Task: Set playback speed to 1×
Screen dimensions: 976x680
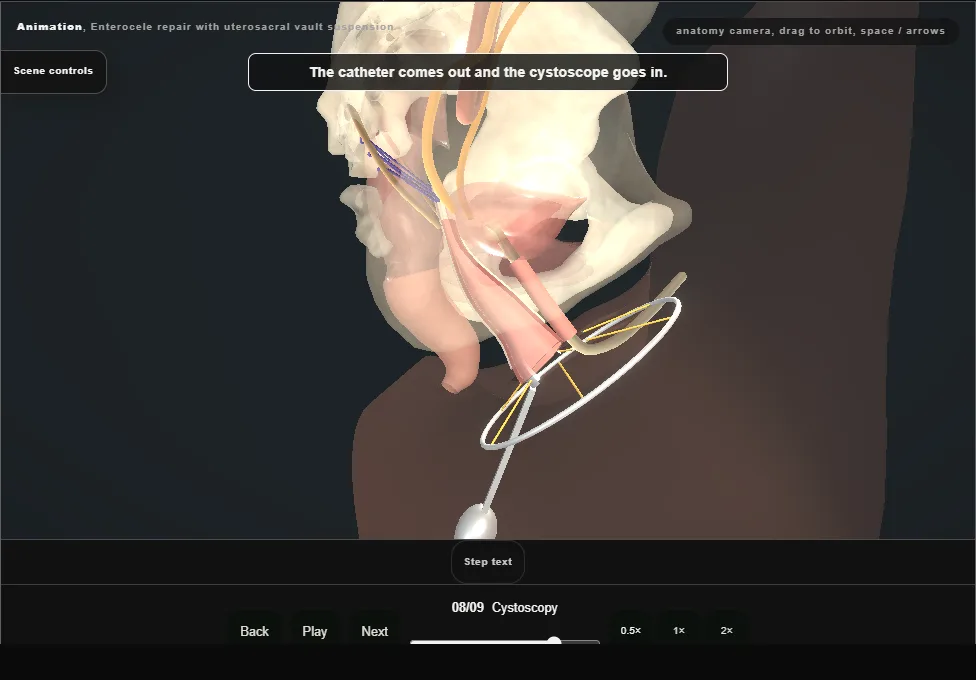Action: pos(679,630)
